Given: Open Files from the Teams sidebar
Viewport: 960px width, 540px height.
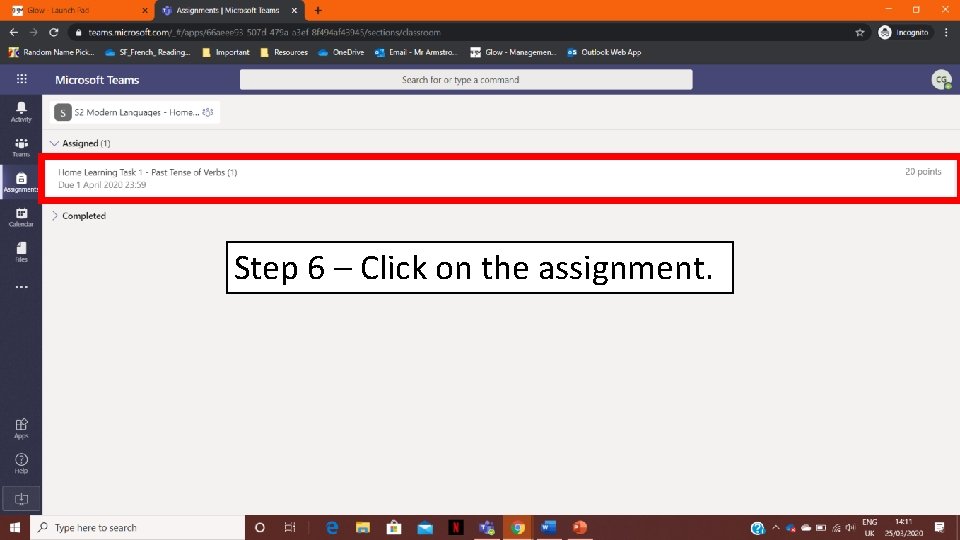Looking at the screenshot, I should pos(21,252).
